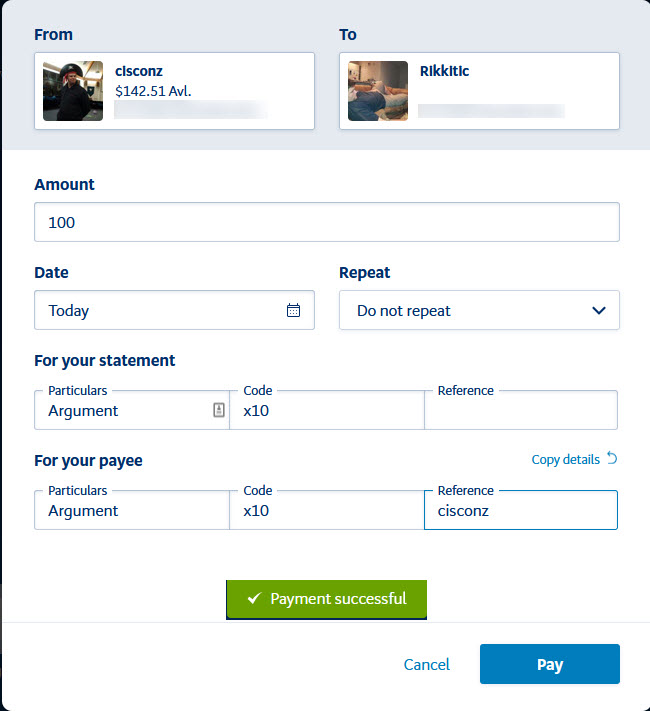Click the cisconz profile picture
This screenshot has height=711, width=650.
(73, 91)
